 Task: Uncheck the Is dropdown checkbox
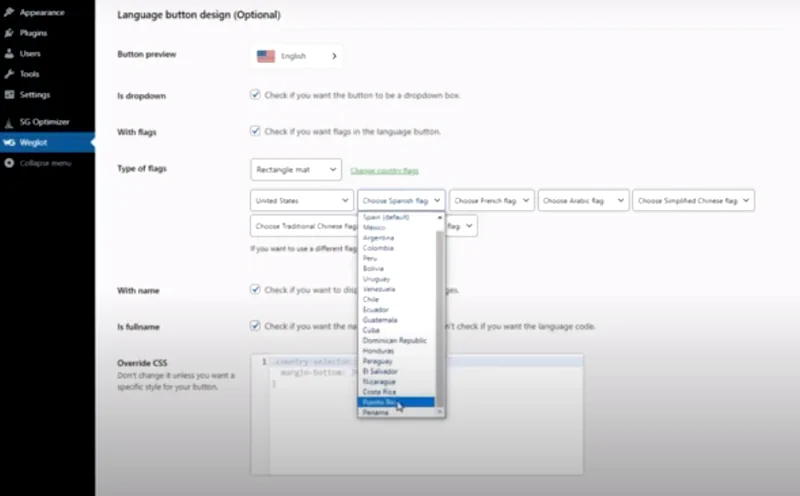point(255,95)
